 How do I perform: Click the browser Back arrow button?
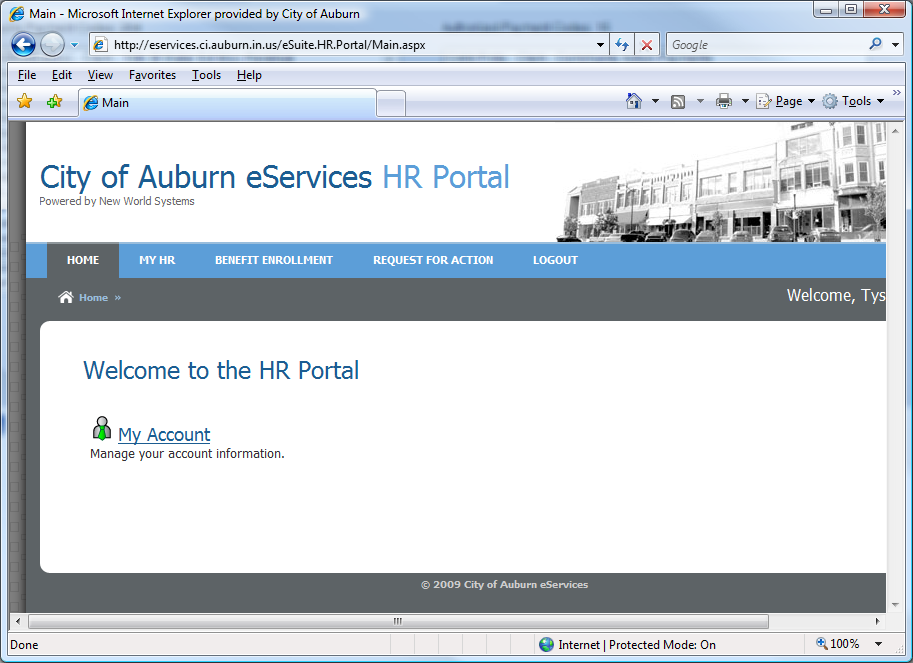23,45
